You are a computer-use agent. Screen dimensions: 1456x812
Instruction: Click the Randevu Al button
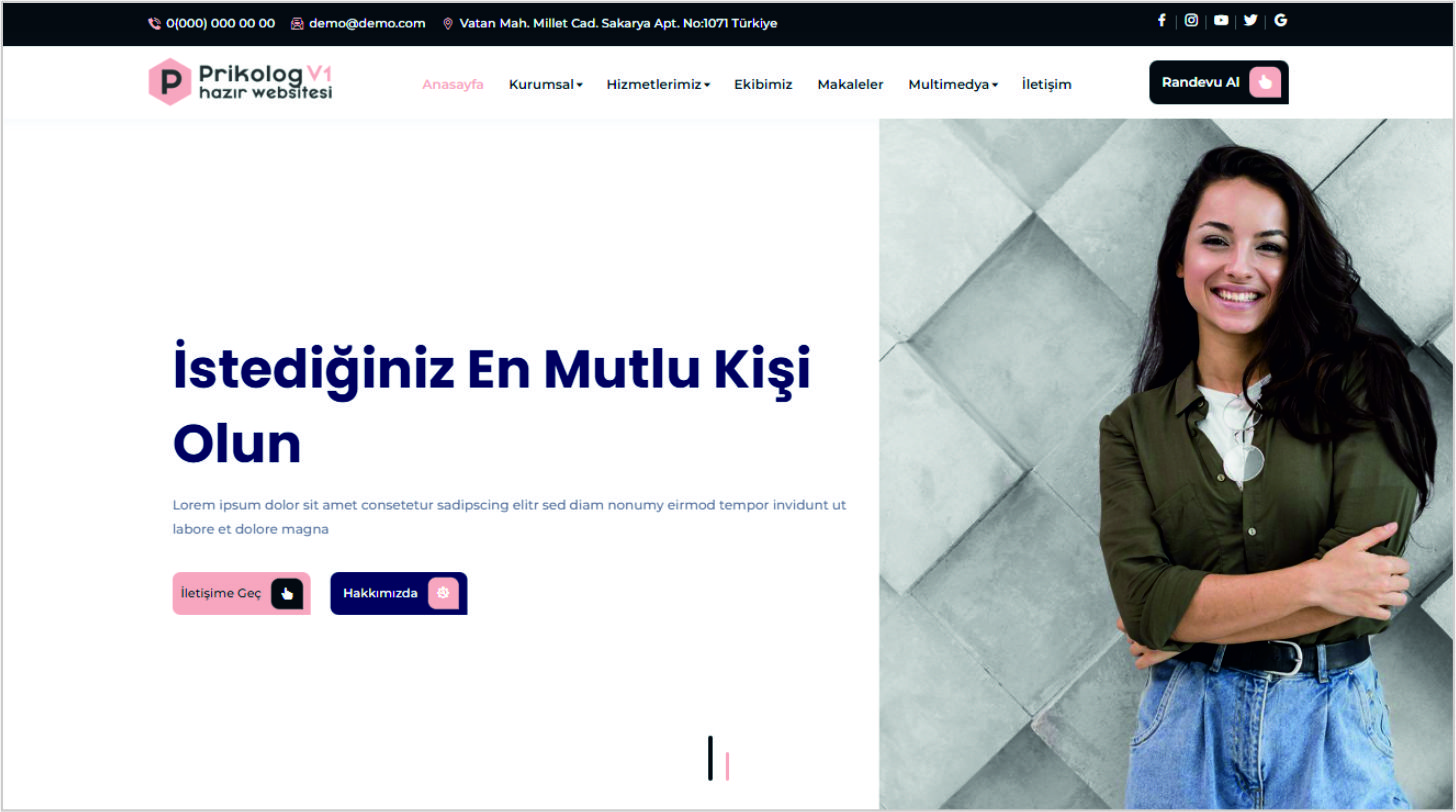pyautogui.click(x=1219, y=82)
